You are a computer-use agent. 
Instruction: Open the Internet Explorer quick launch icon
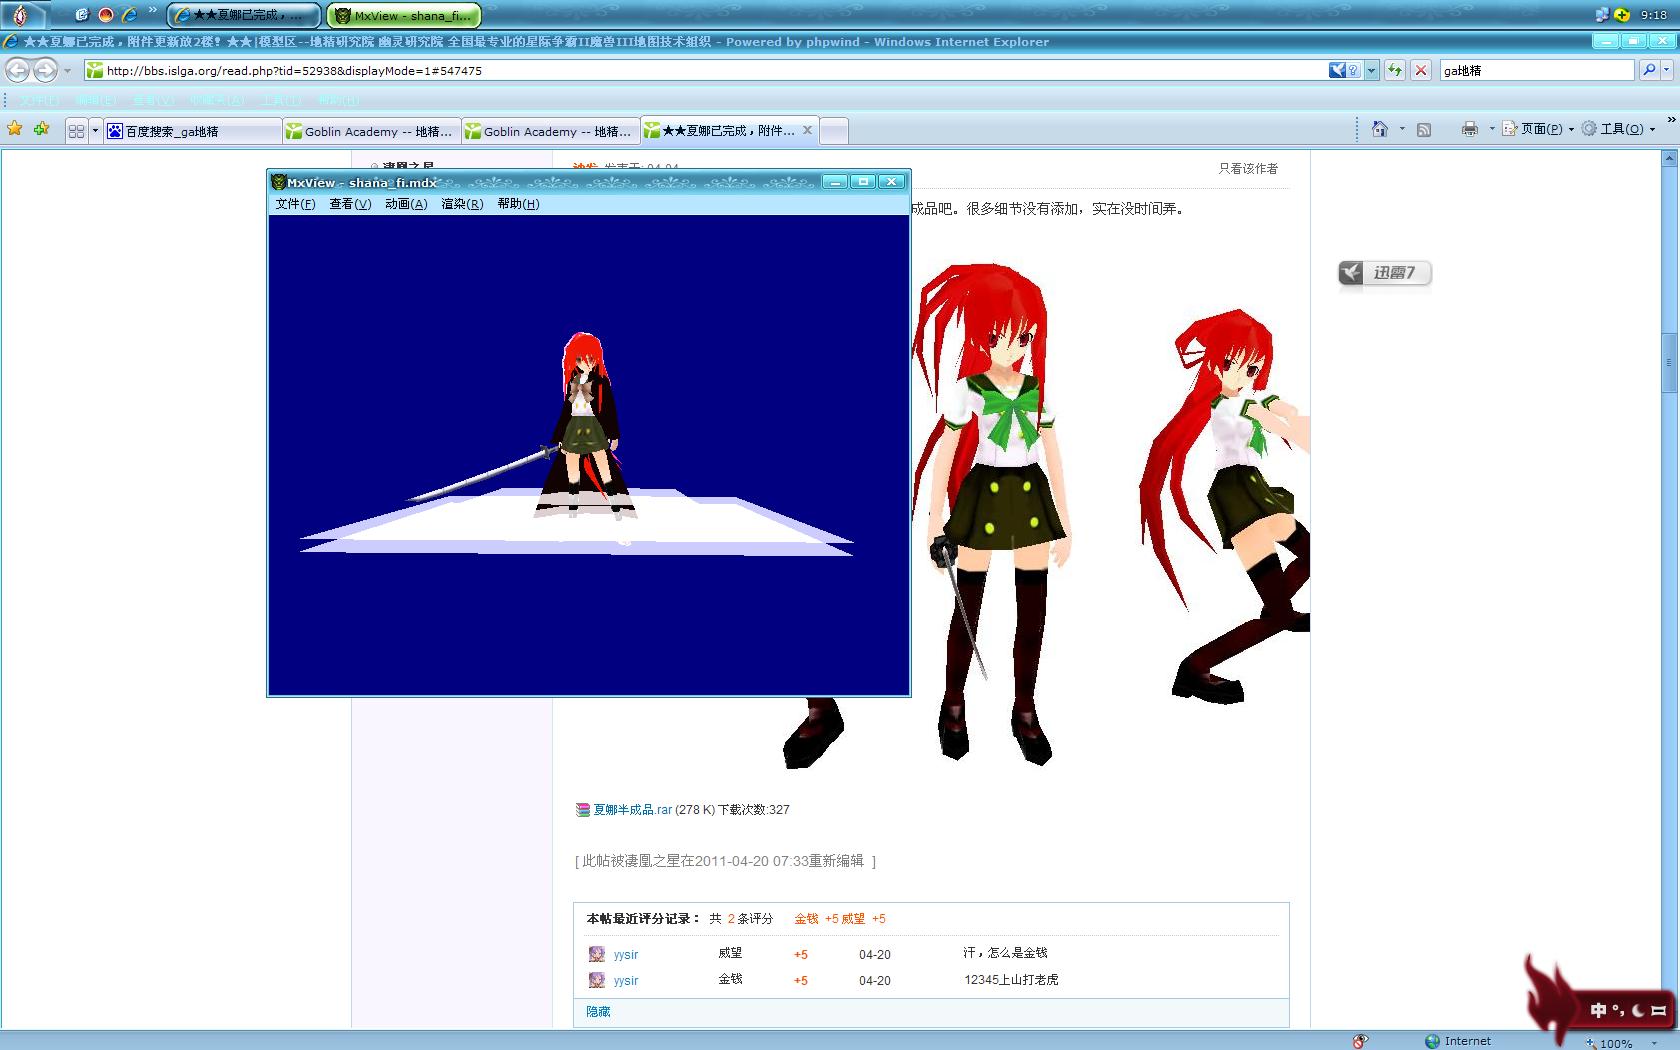tap(129, 15)
